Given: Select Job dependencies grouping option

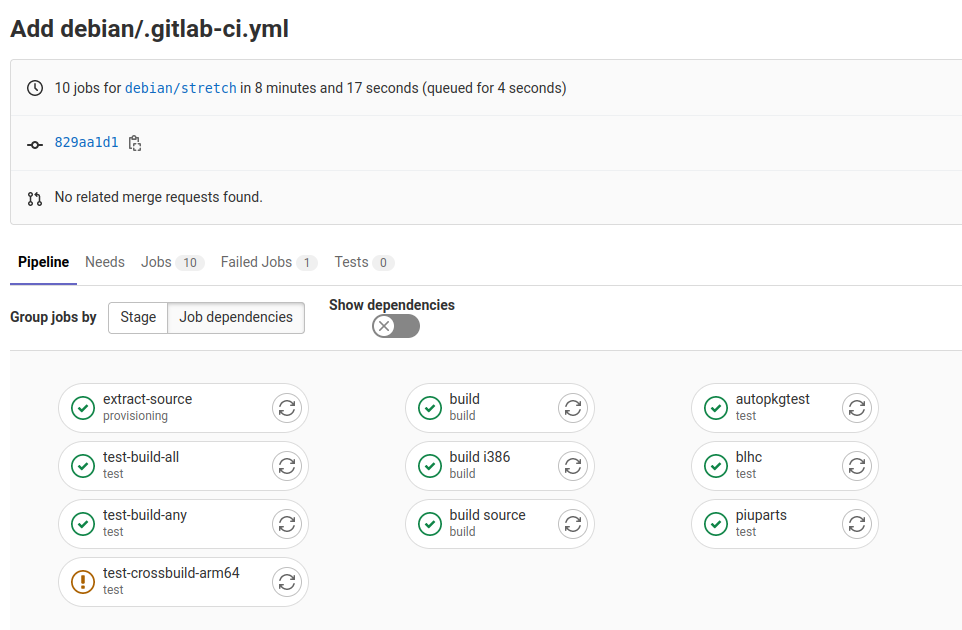Looking at the screenshot, I should click(x=236, y=317).
